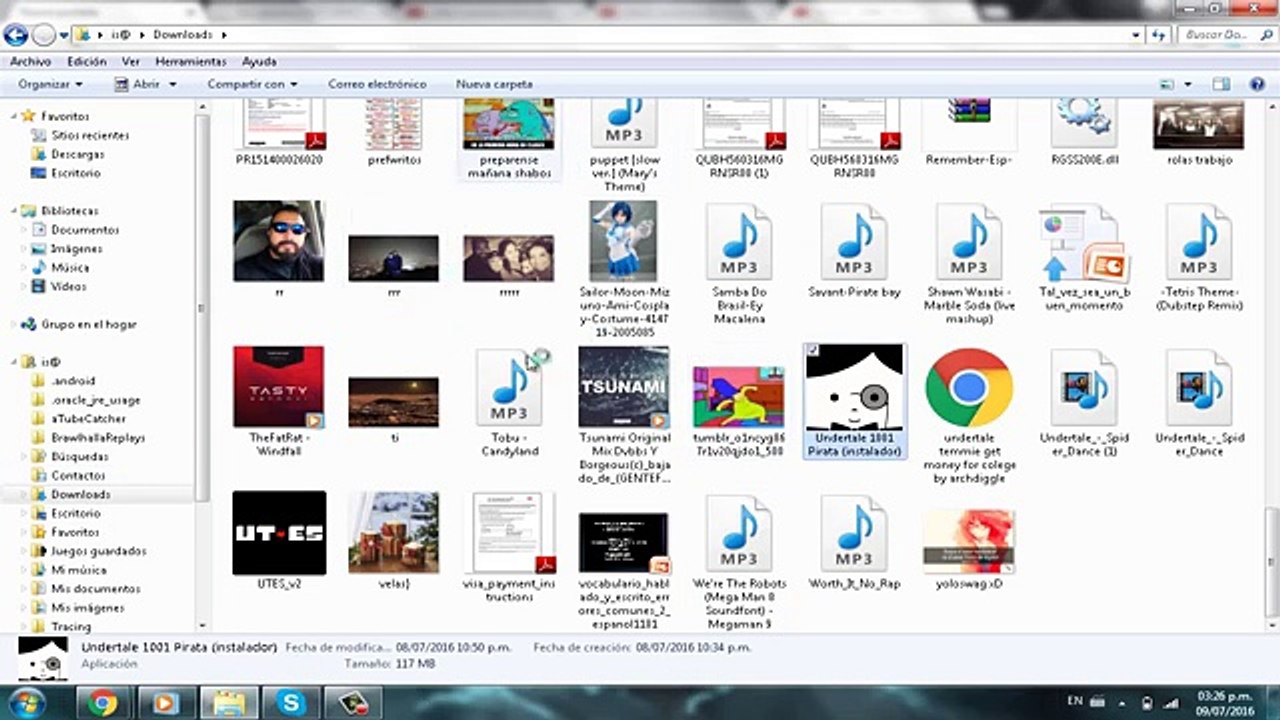Click the Buscar Downloads search field

1214,35
